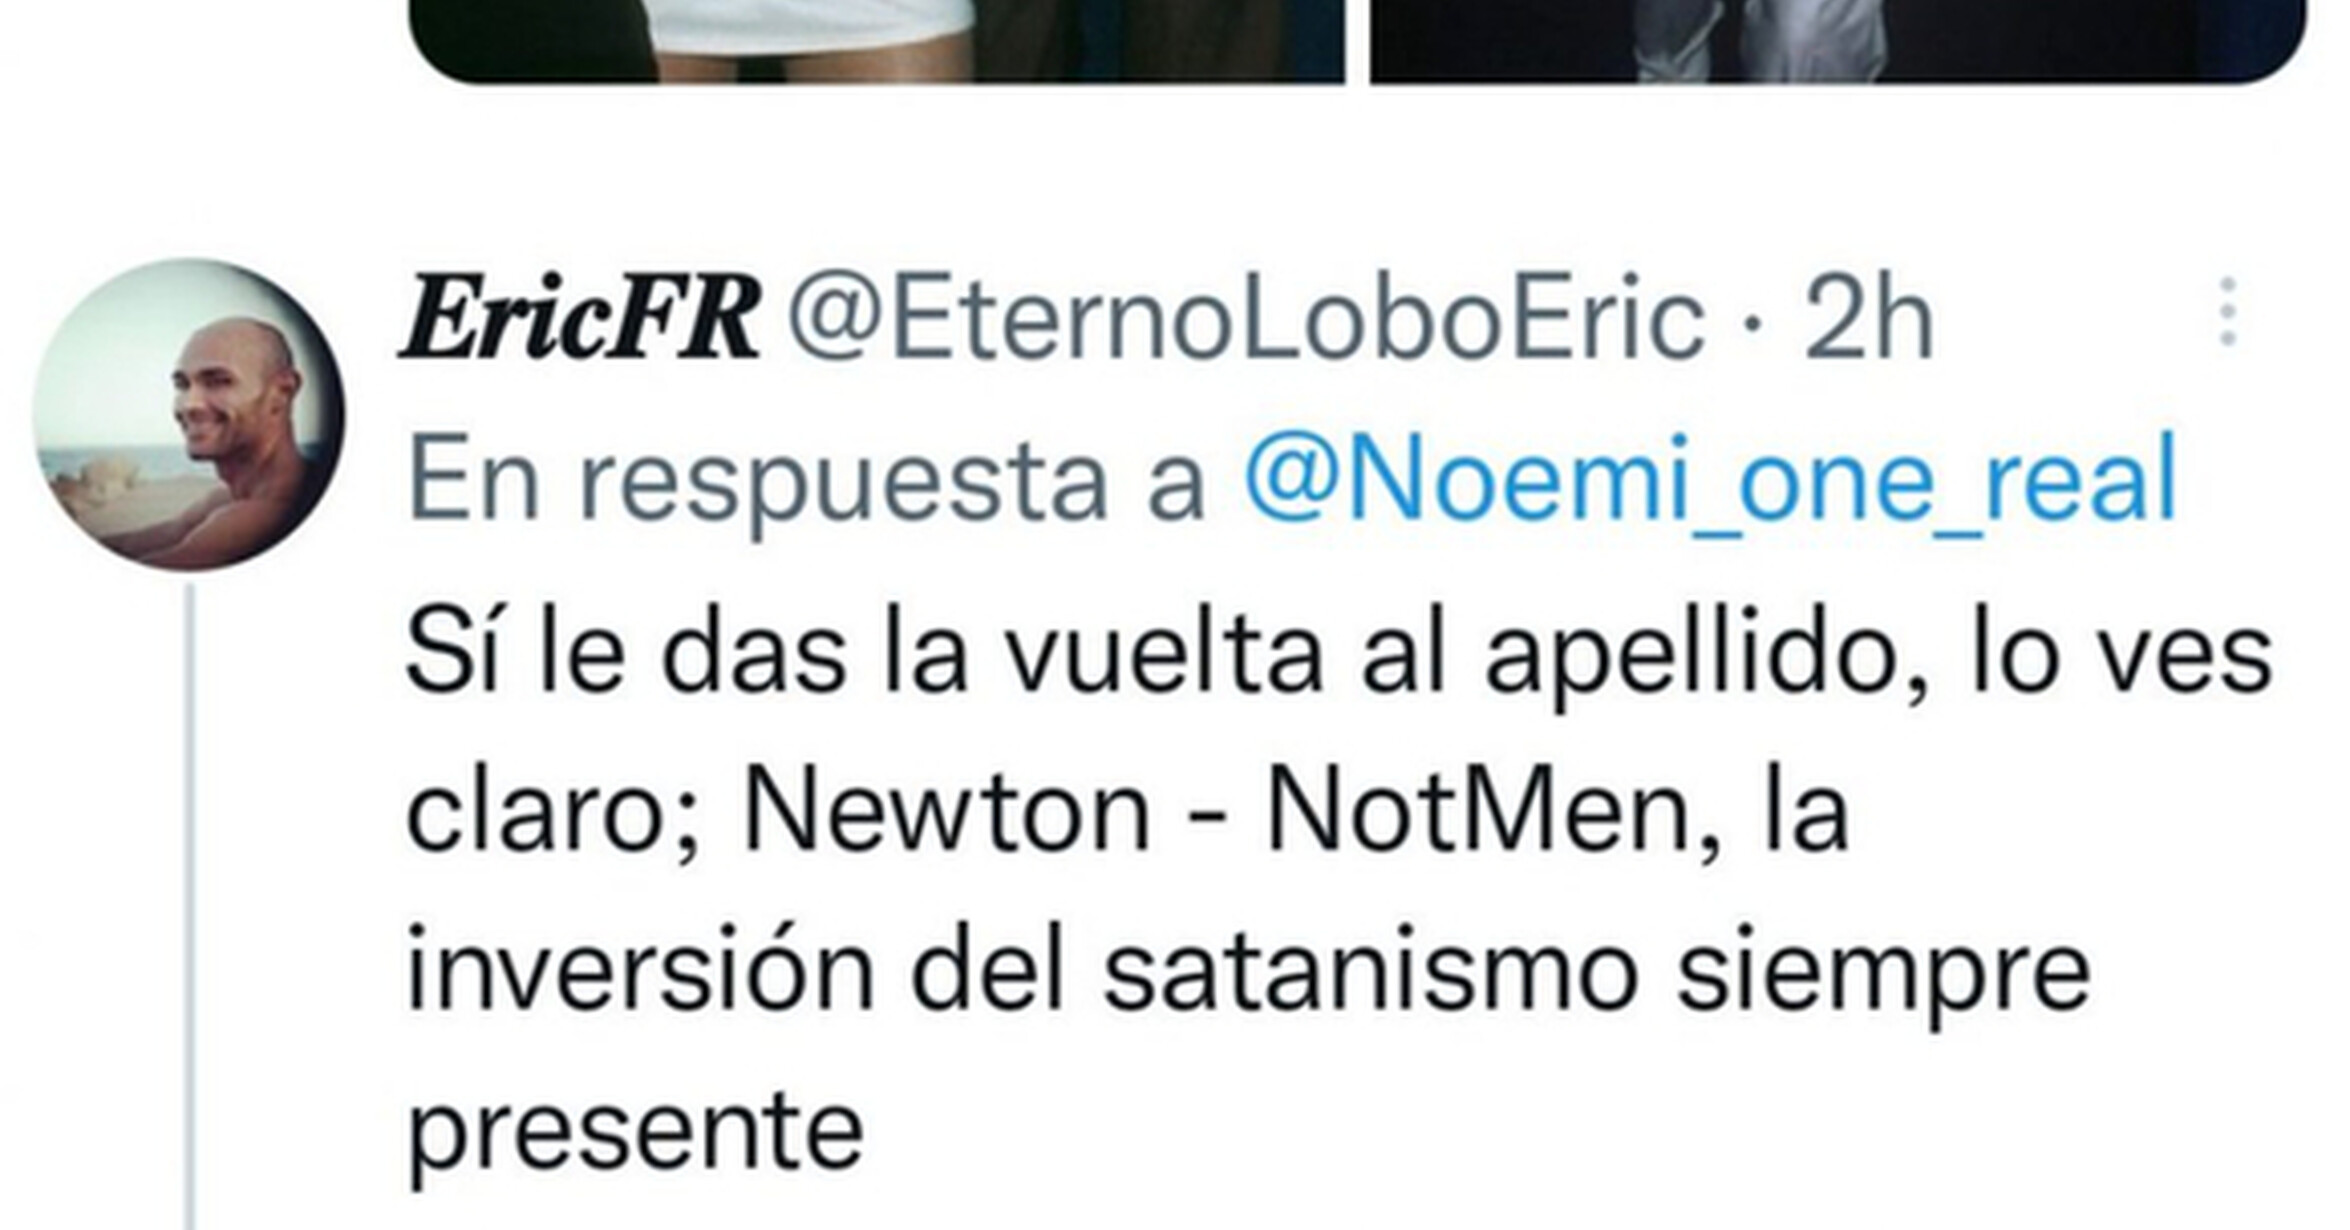
Task: Click the dot separator before 2h
Action: click(1752, 322)
